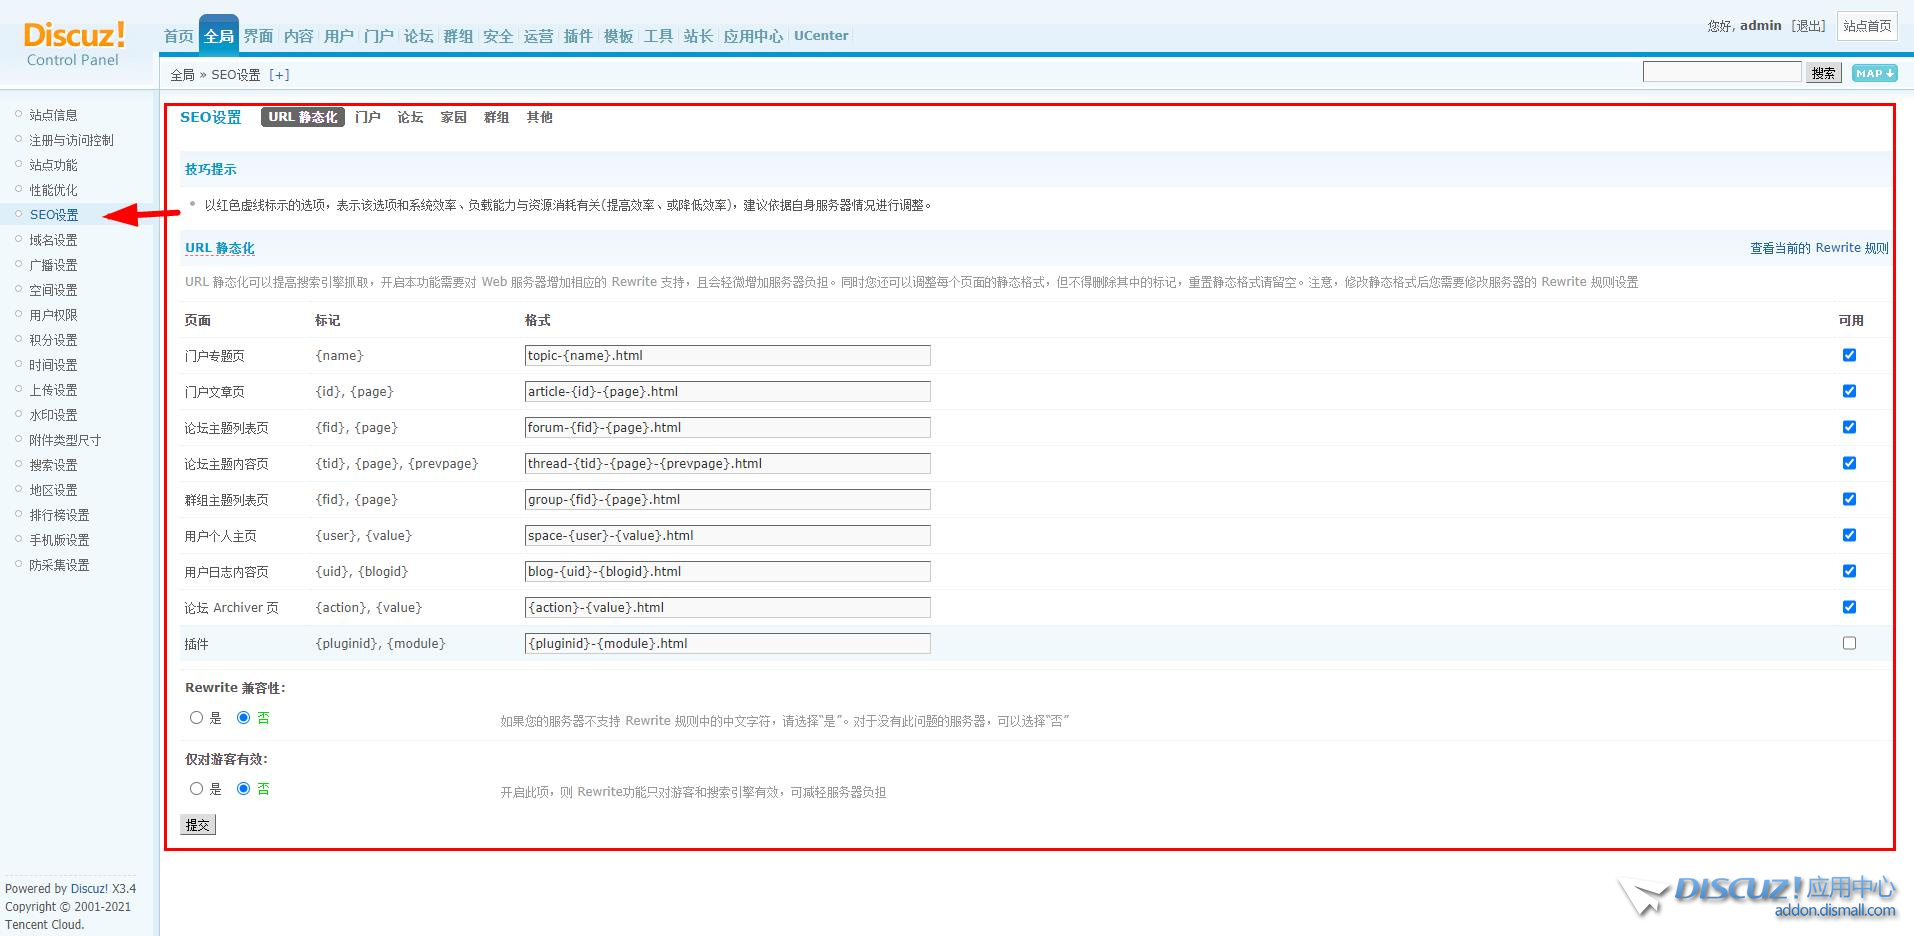Click the search text field at top
The height and width of the screenshot is (936, 1914).
1721,72
